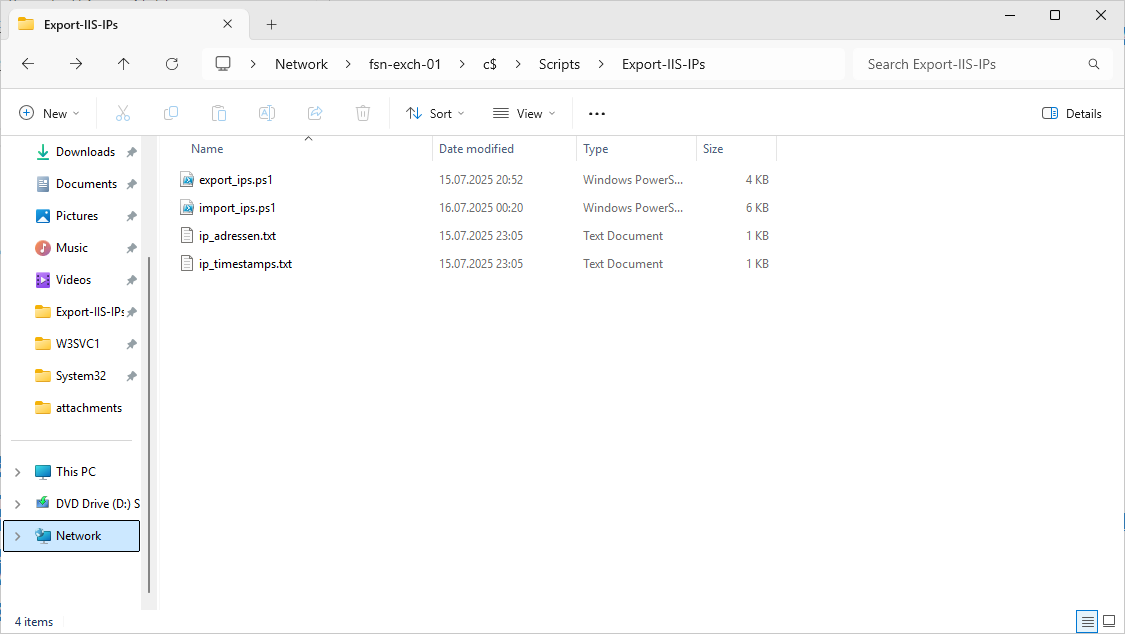Image resolution: width=1125 pixels, height=634 pixels.
Task: Expand the This PC tree node
Action: click(18, 472)
